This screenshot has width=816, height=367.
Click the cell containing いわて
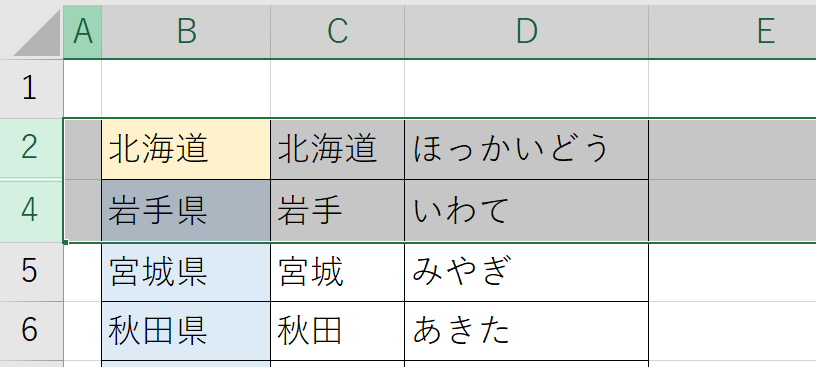(x=526, y=211)
